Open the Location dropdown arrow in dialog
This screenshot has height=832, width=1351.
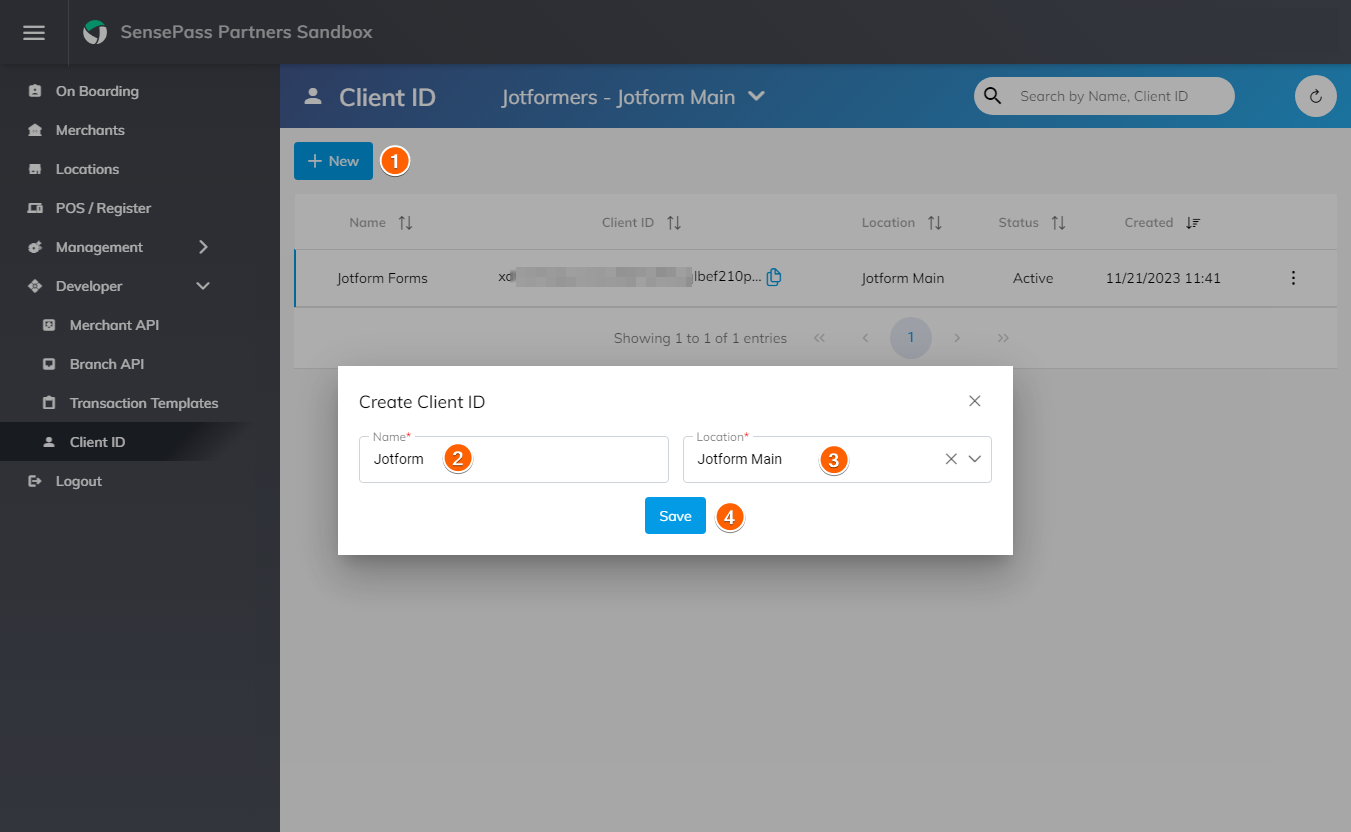[975, 459]
